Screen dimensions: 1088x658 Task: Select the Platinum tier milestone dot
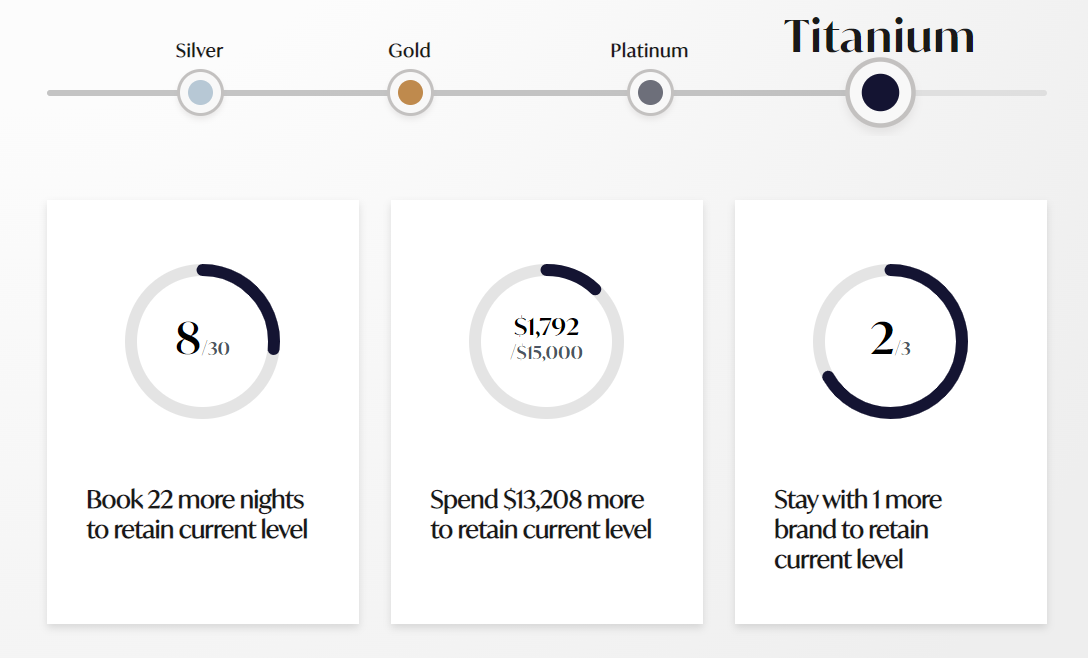(x=650, y=93)
